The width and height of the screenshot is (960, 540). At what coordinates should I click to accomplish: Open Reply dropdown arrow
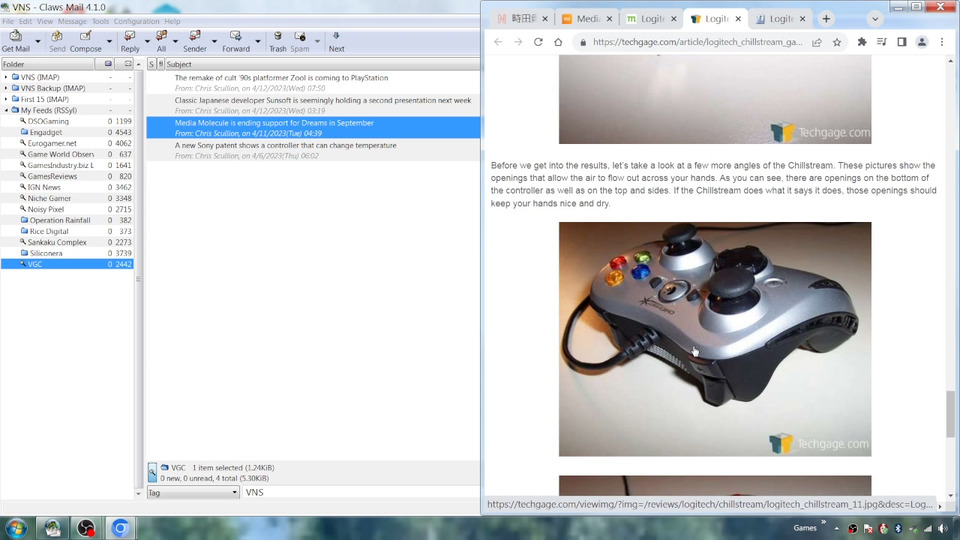(x=147, y=42)
